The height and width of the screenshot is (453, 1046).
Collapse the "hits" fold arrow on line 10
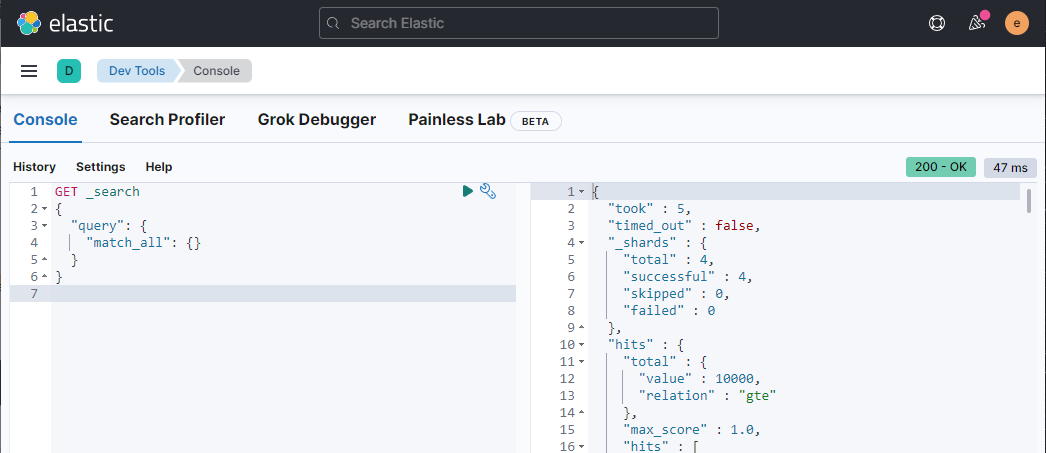click(x=581, y=344)
